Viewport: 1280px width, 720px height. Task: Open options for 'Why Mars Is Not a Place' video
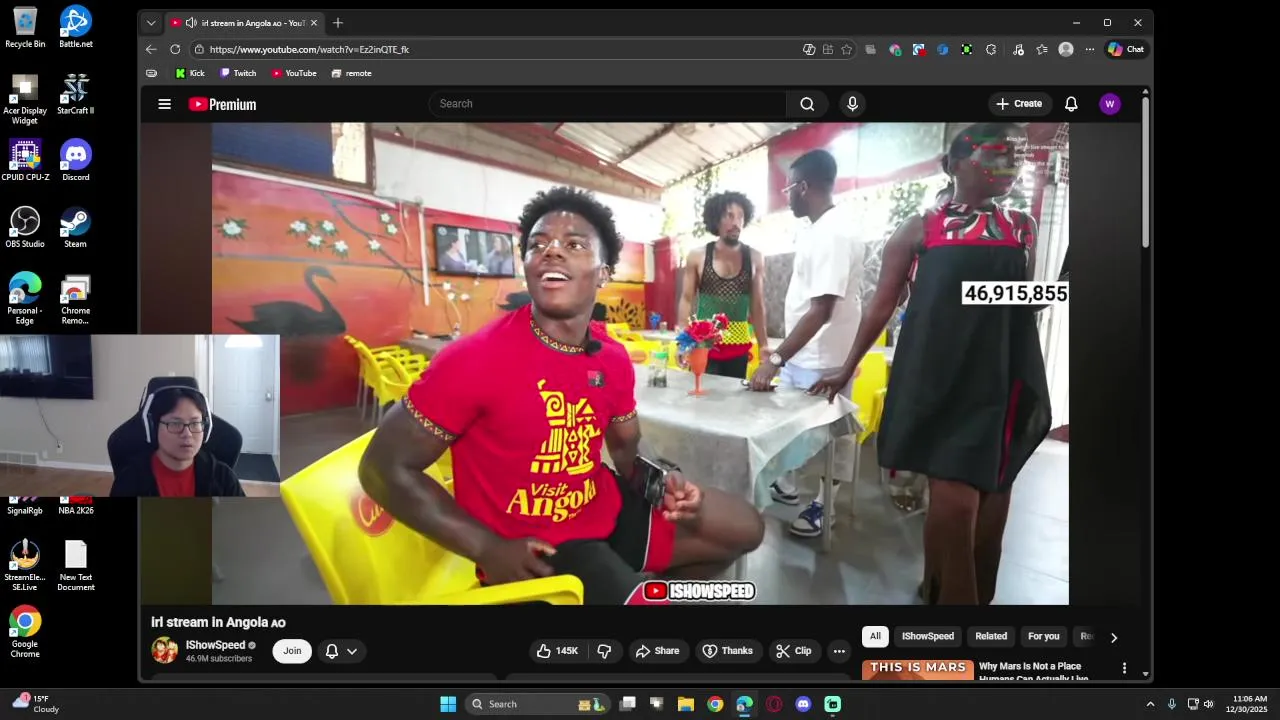(x=1124, y=668)
